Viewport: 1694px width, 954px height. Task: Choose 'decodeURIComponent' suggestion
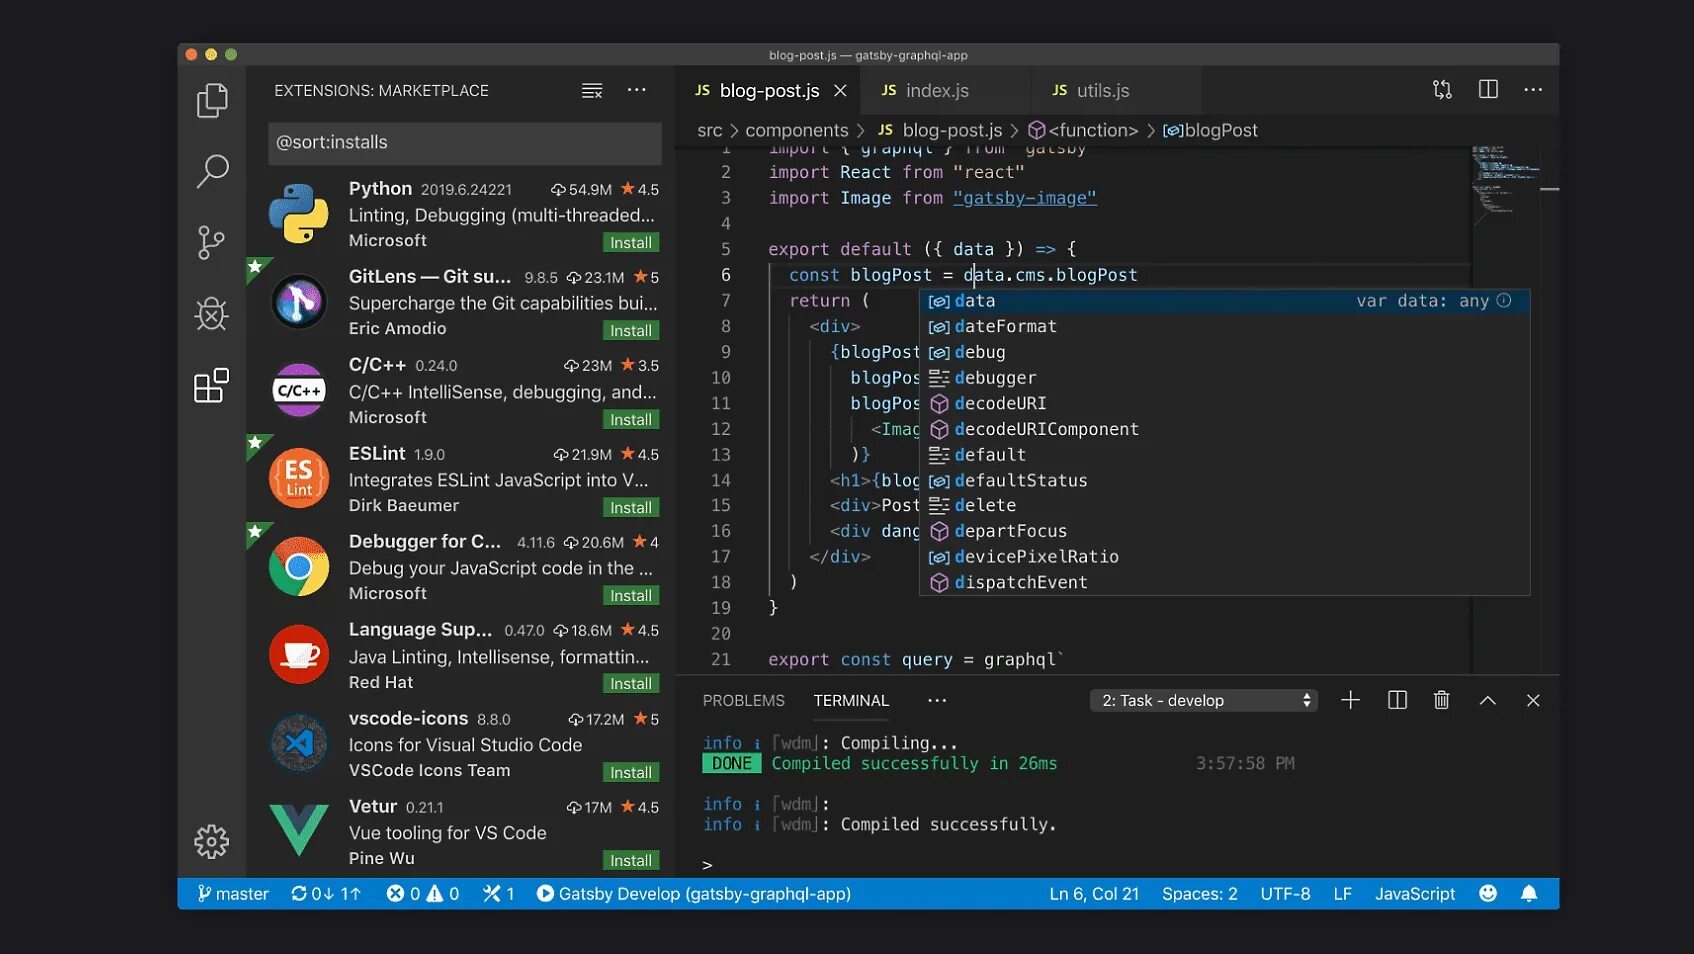coord(1224,429)
